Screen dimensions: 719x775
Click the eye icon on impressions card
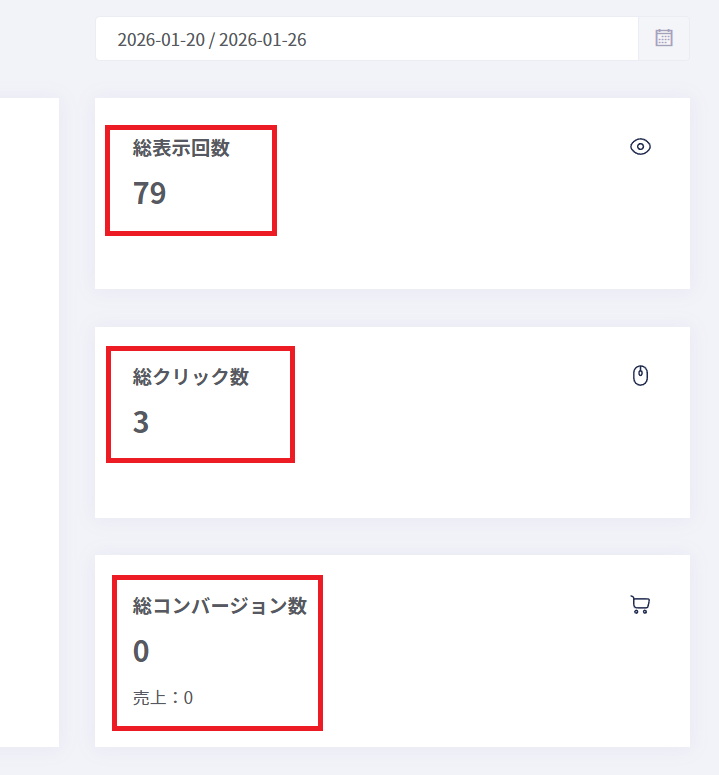pyautogui.click(x=640, y=147)
